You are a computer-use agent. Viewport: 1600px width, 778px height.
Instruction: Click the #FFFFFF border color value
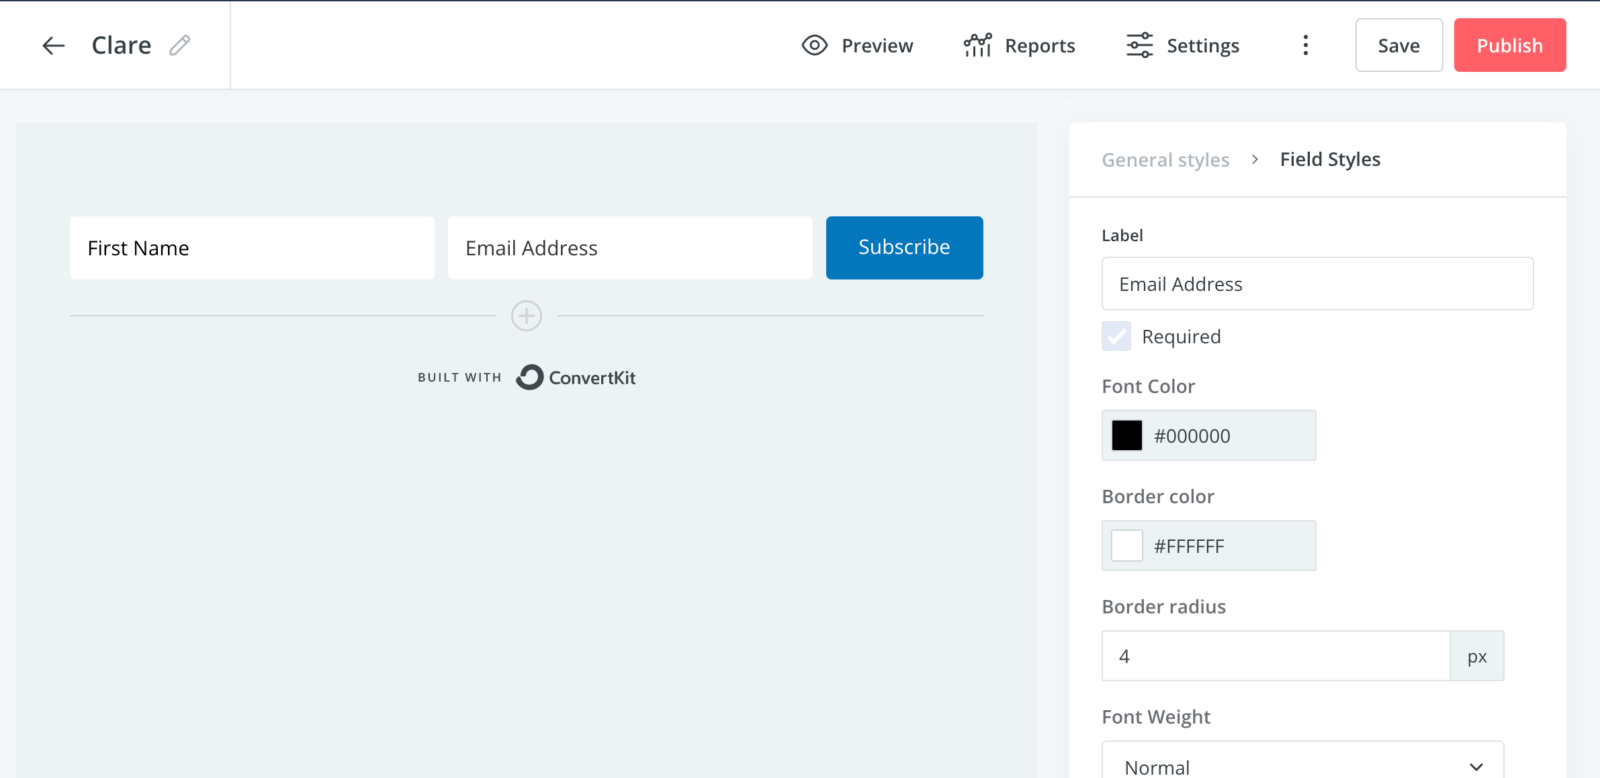(1189, 546)
